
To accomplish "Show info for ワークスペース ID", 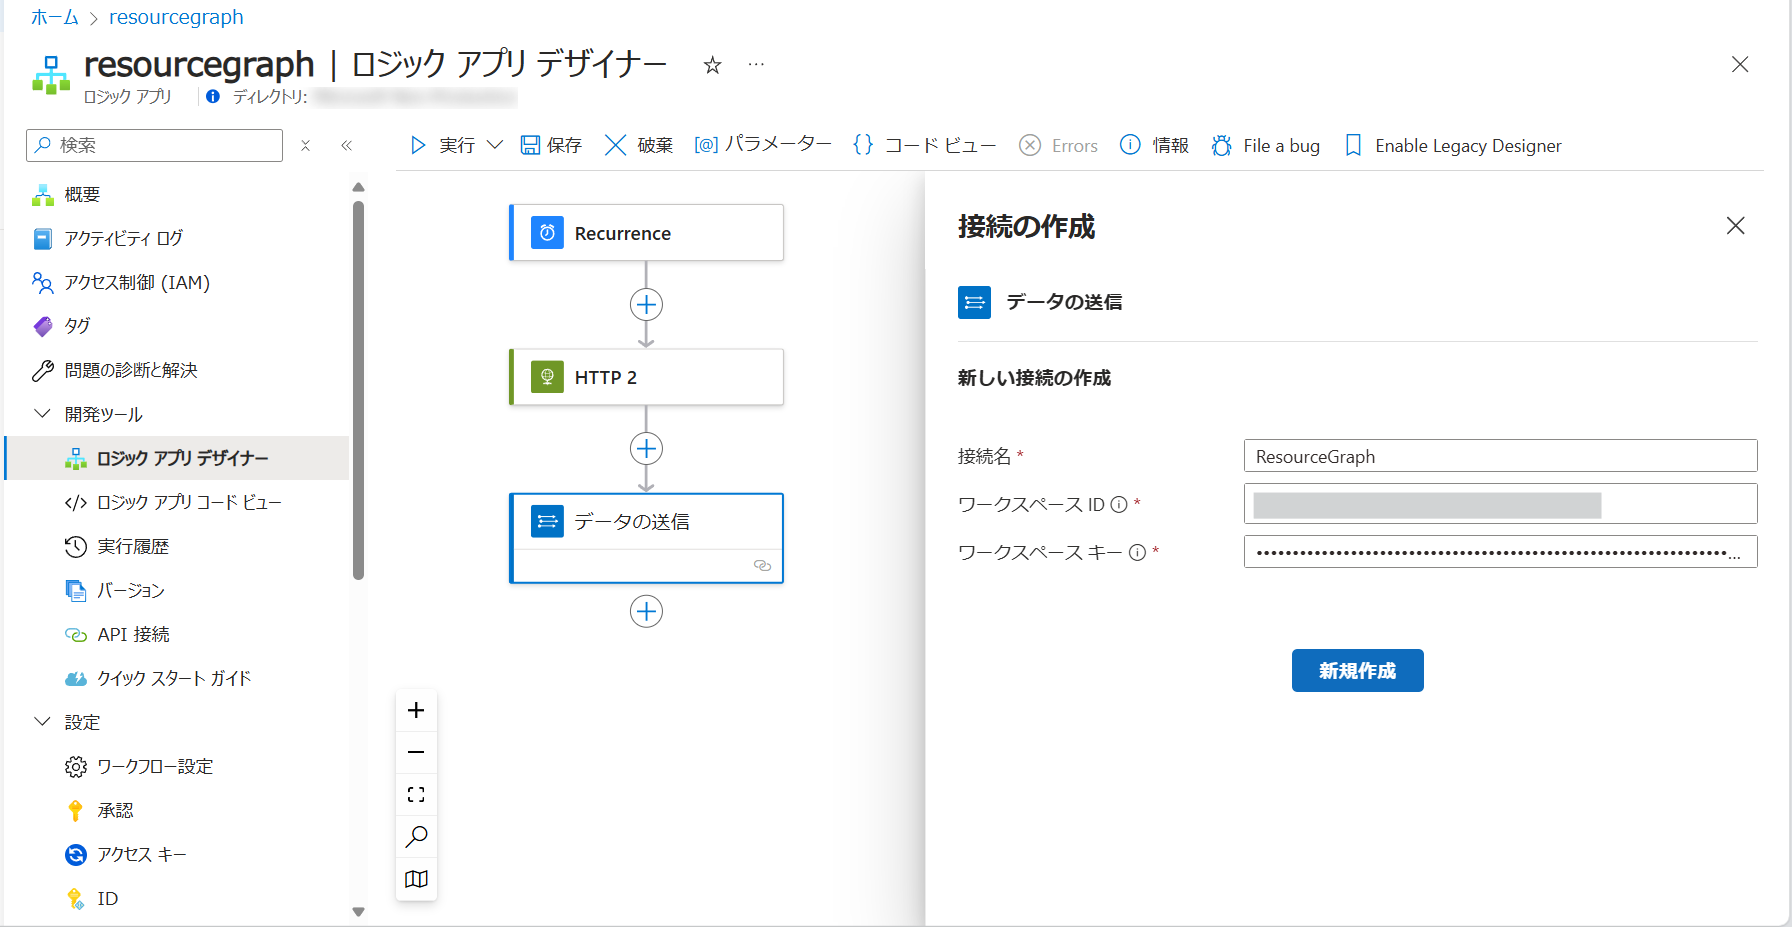I will click(1119, 505).
